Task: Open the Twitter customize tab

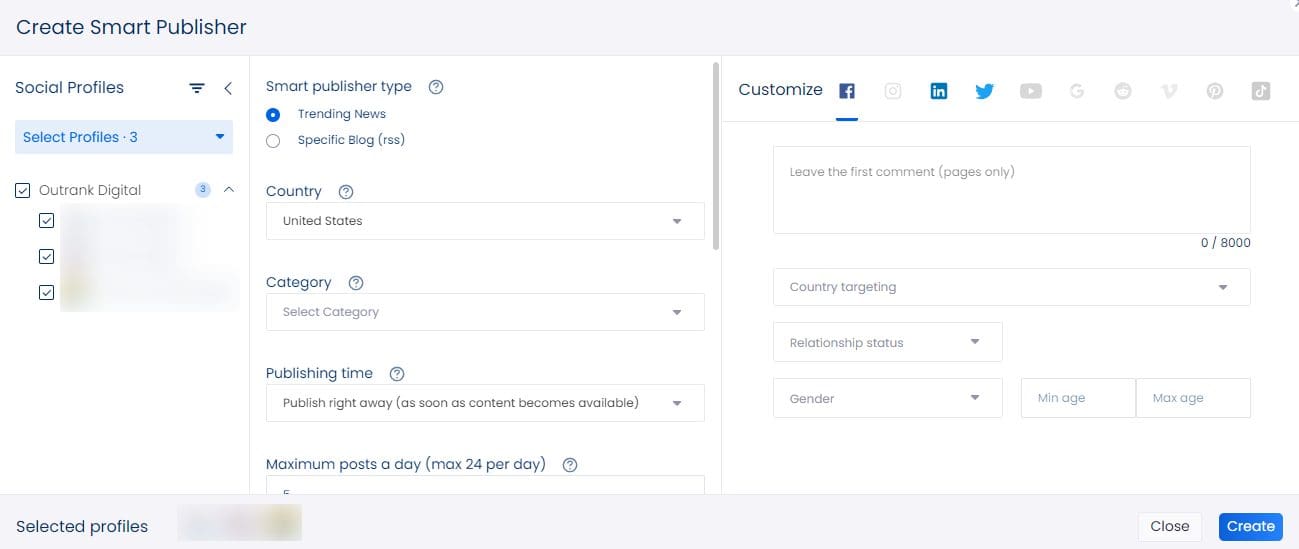Action: point(985,91)
